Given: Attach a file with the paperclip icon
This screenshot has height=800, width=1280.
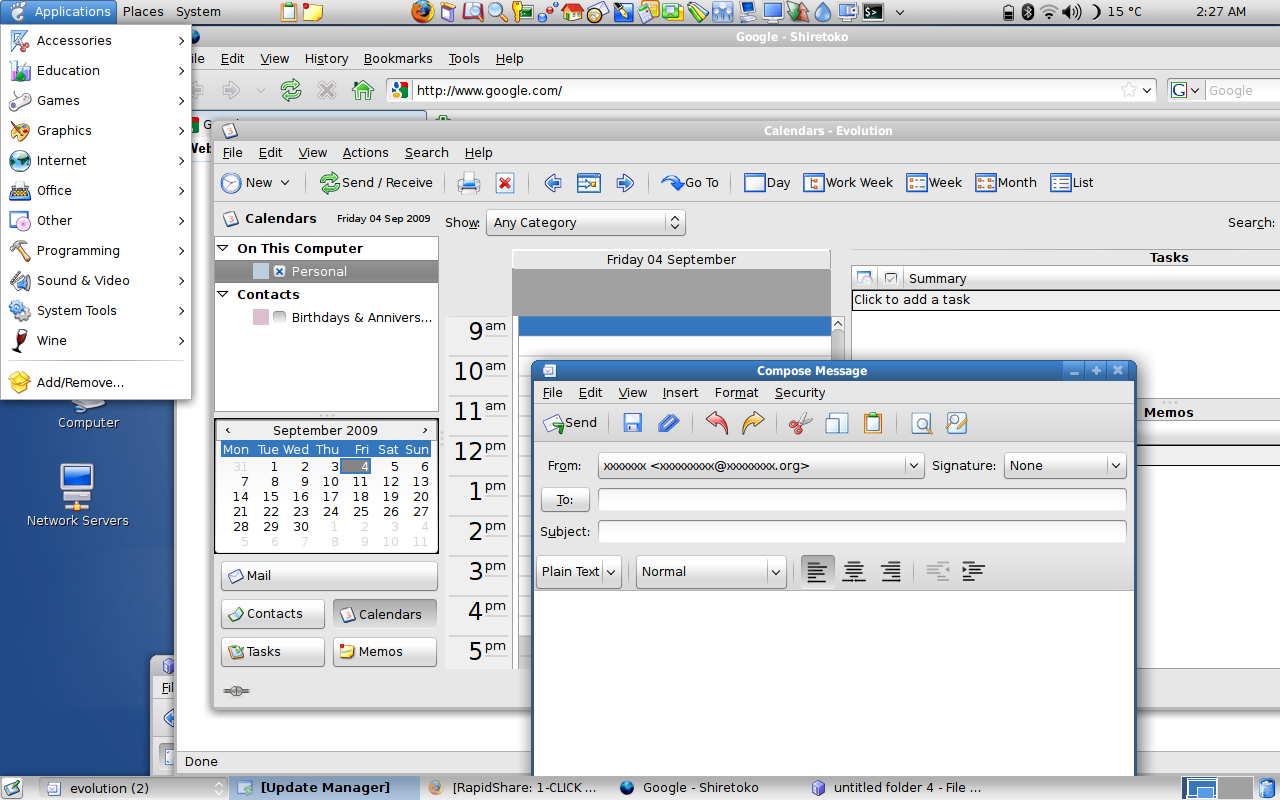Looking at the screenshot, I should pos(668,423).
